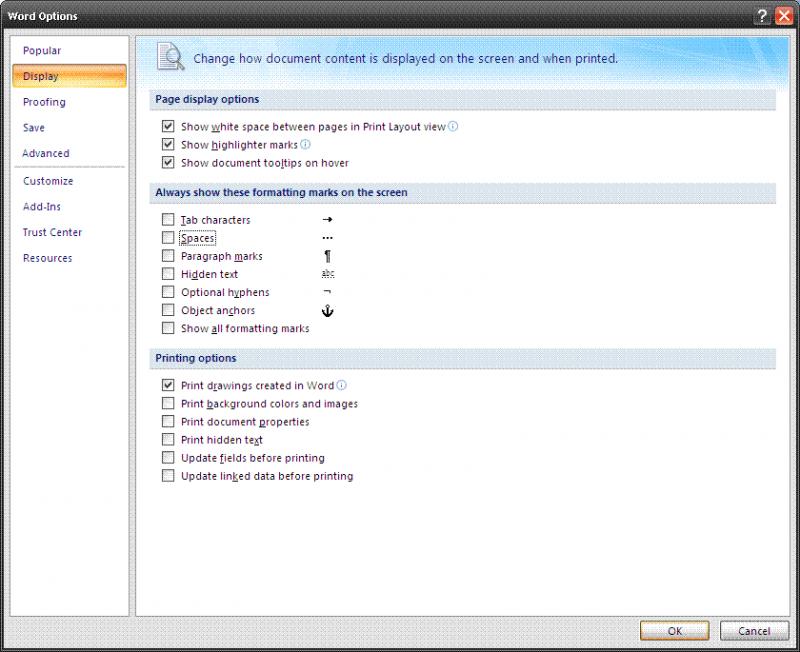Enable Show all formatting marks

pos(168,328)
